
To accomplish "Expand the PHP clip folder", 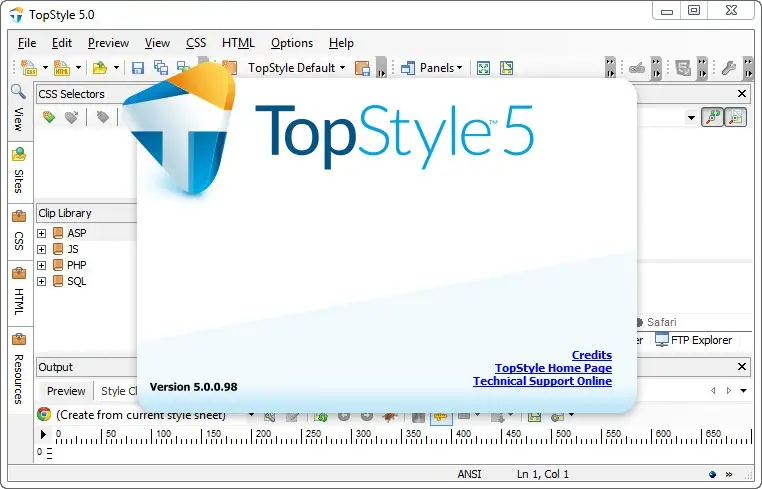I will pyautogui.click(x=42, y=265).
